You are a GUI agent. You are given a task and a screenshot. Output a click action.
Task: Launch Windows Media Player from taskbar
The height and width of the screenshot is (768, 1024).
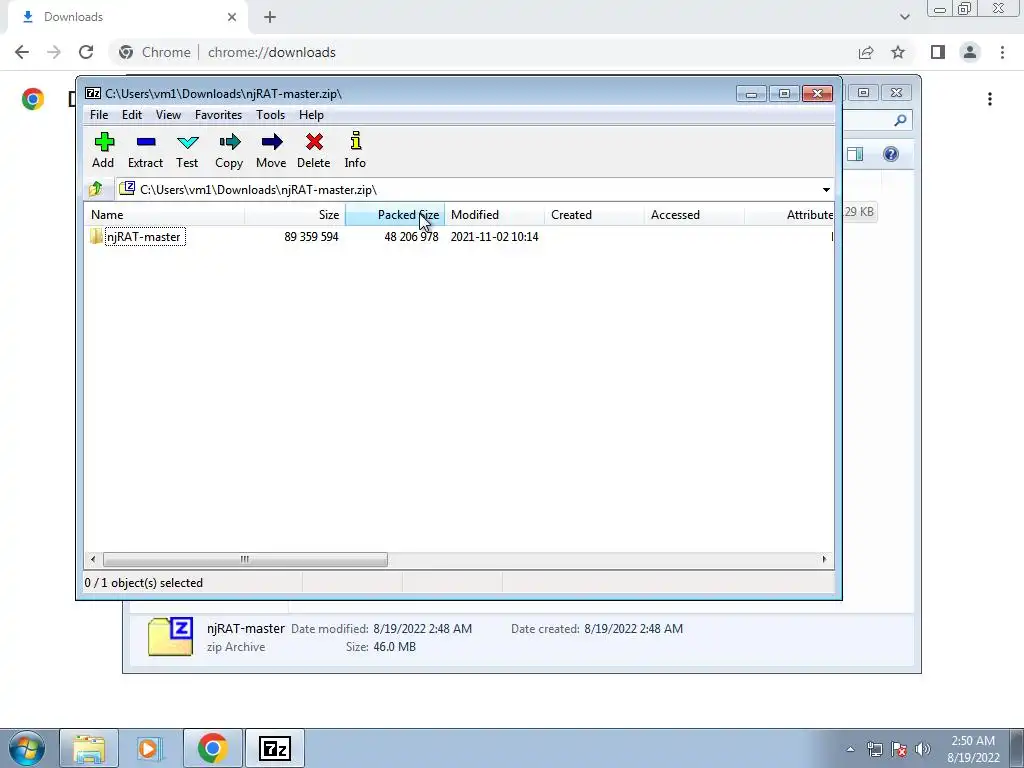pyautogui.click(x=150, y=748)
